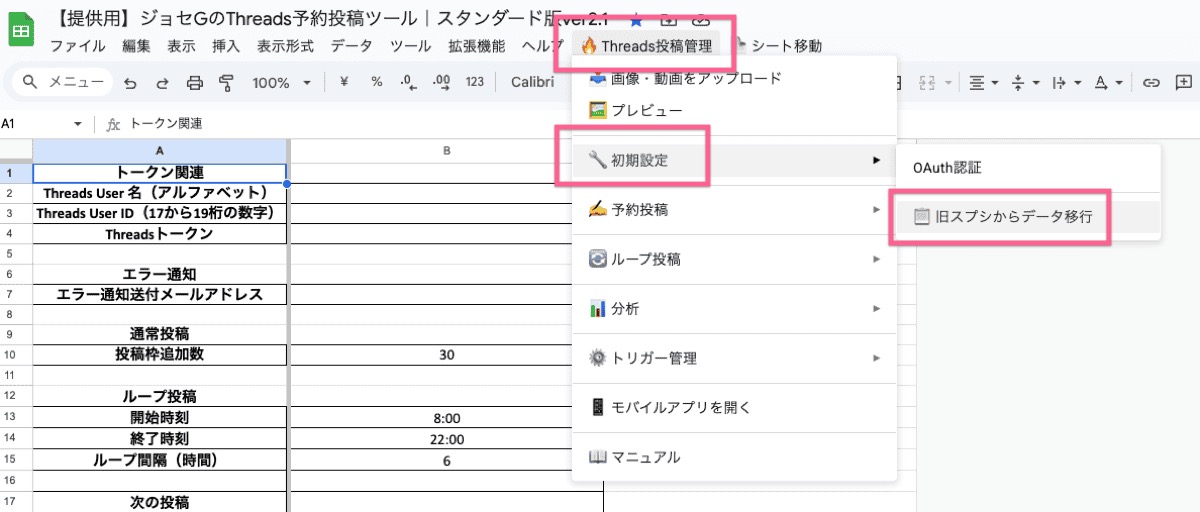Select the column A header
The height and width of the screenshot is (512, 1200).
pyautogui.click(x=160, y=150)
